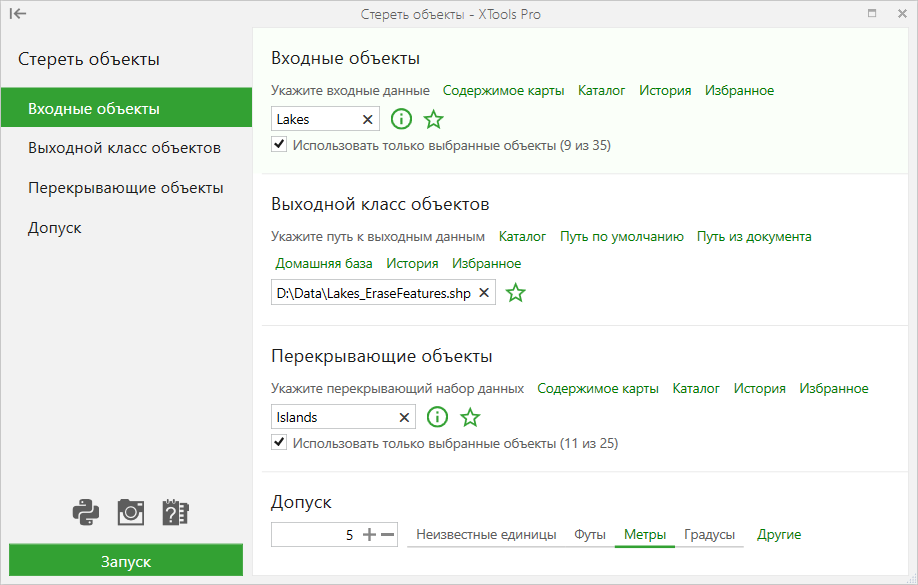Clear the Islands overlay field

pos(404,418)
